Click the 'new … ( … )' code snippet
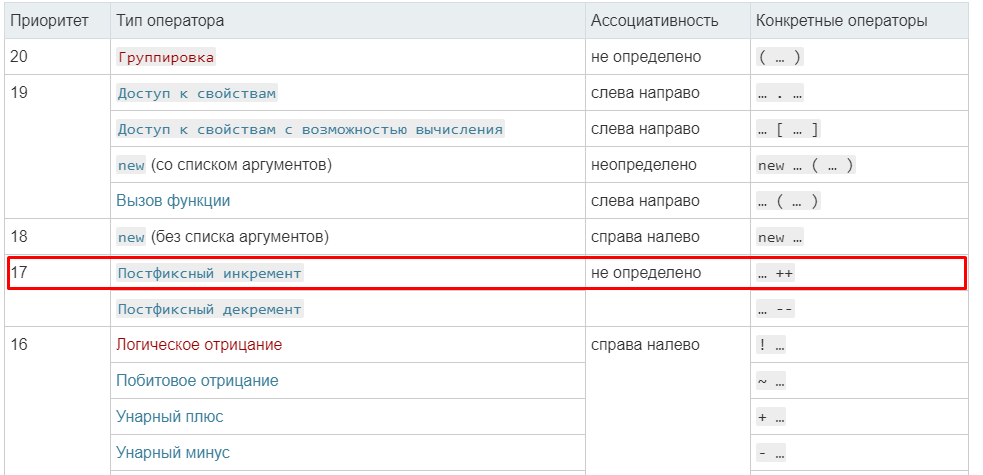 pyautogui.click(x=805, y=165)
